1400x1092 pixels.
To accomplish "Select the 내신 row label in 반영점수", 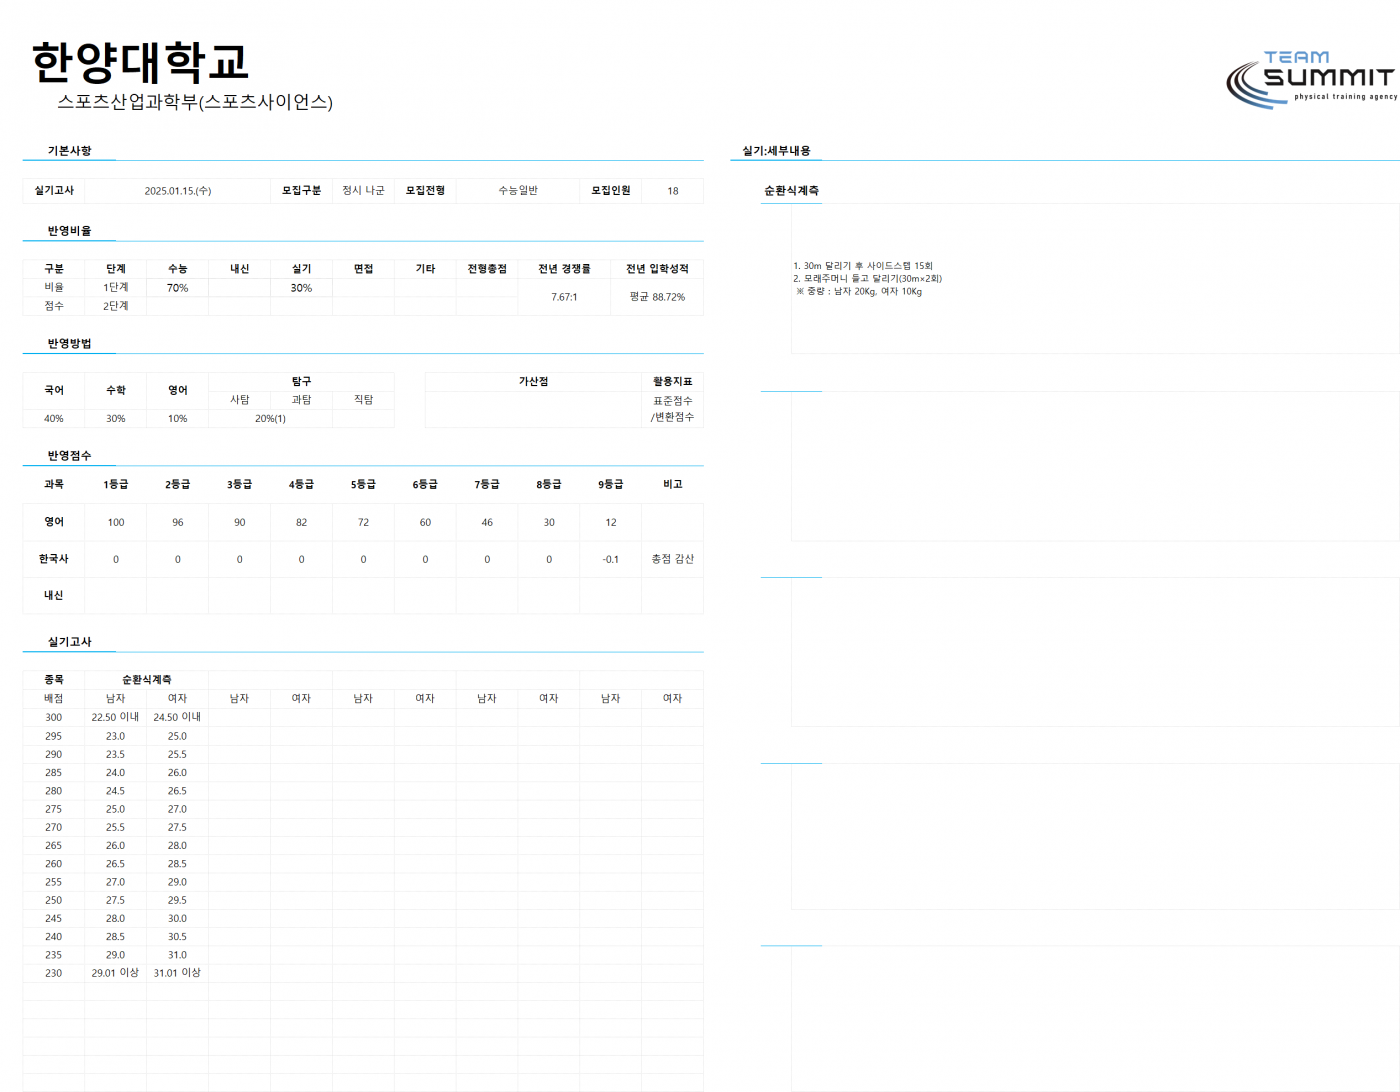I will coord(54,595).
